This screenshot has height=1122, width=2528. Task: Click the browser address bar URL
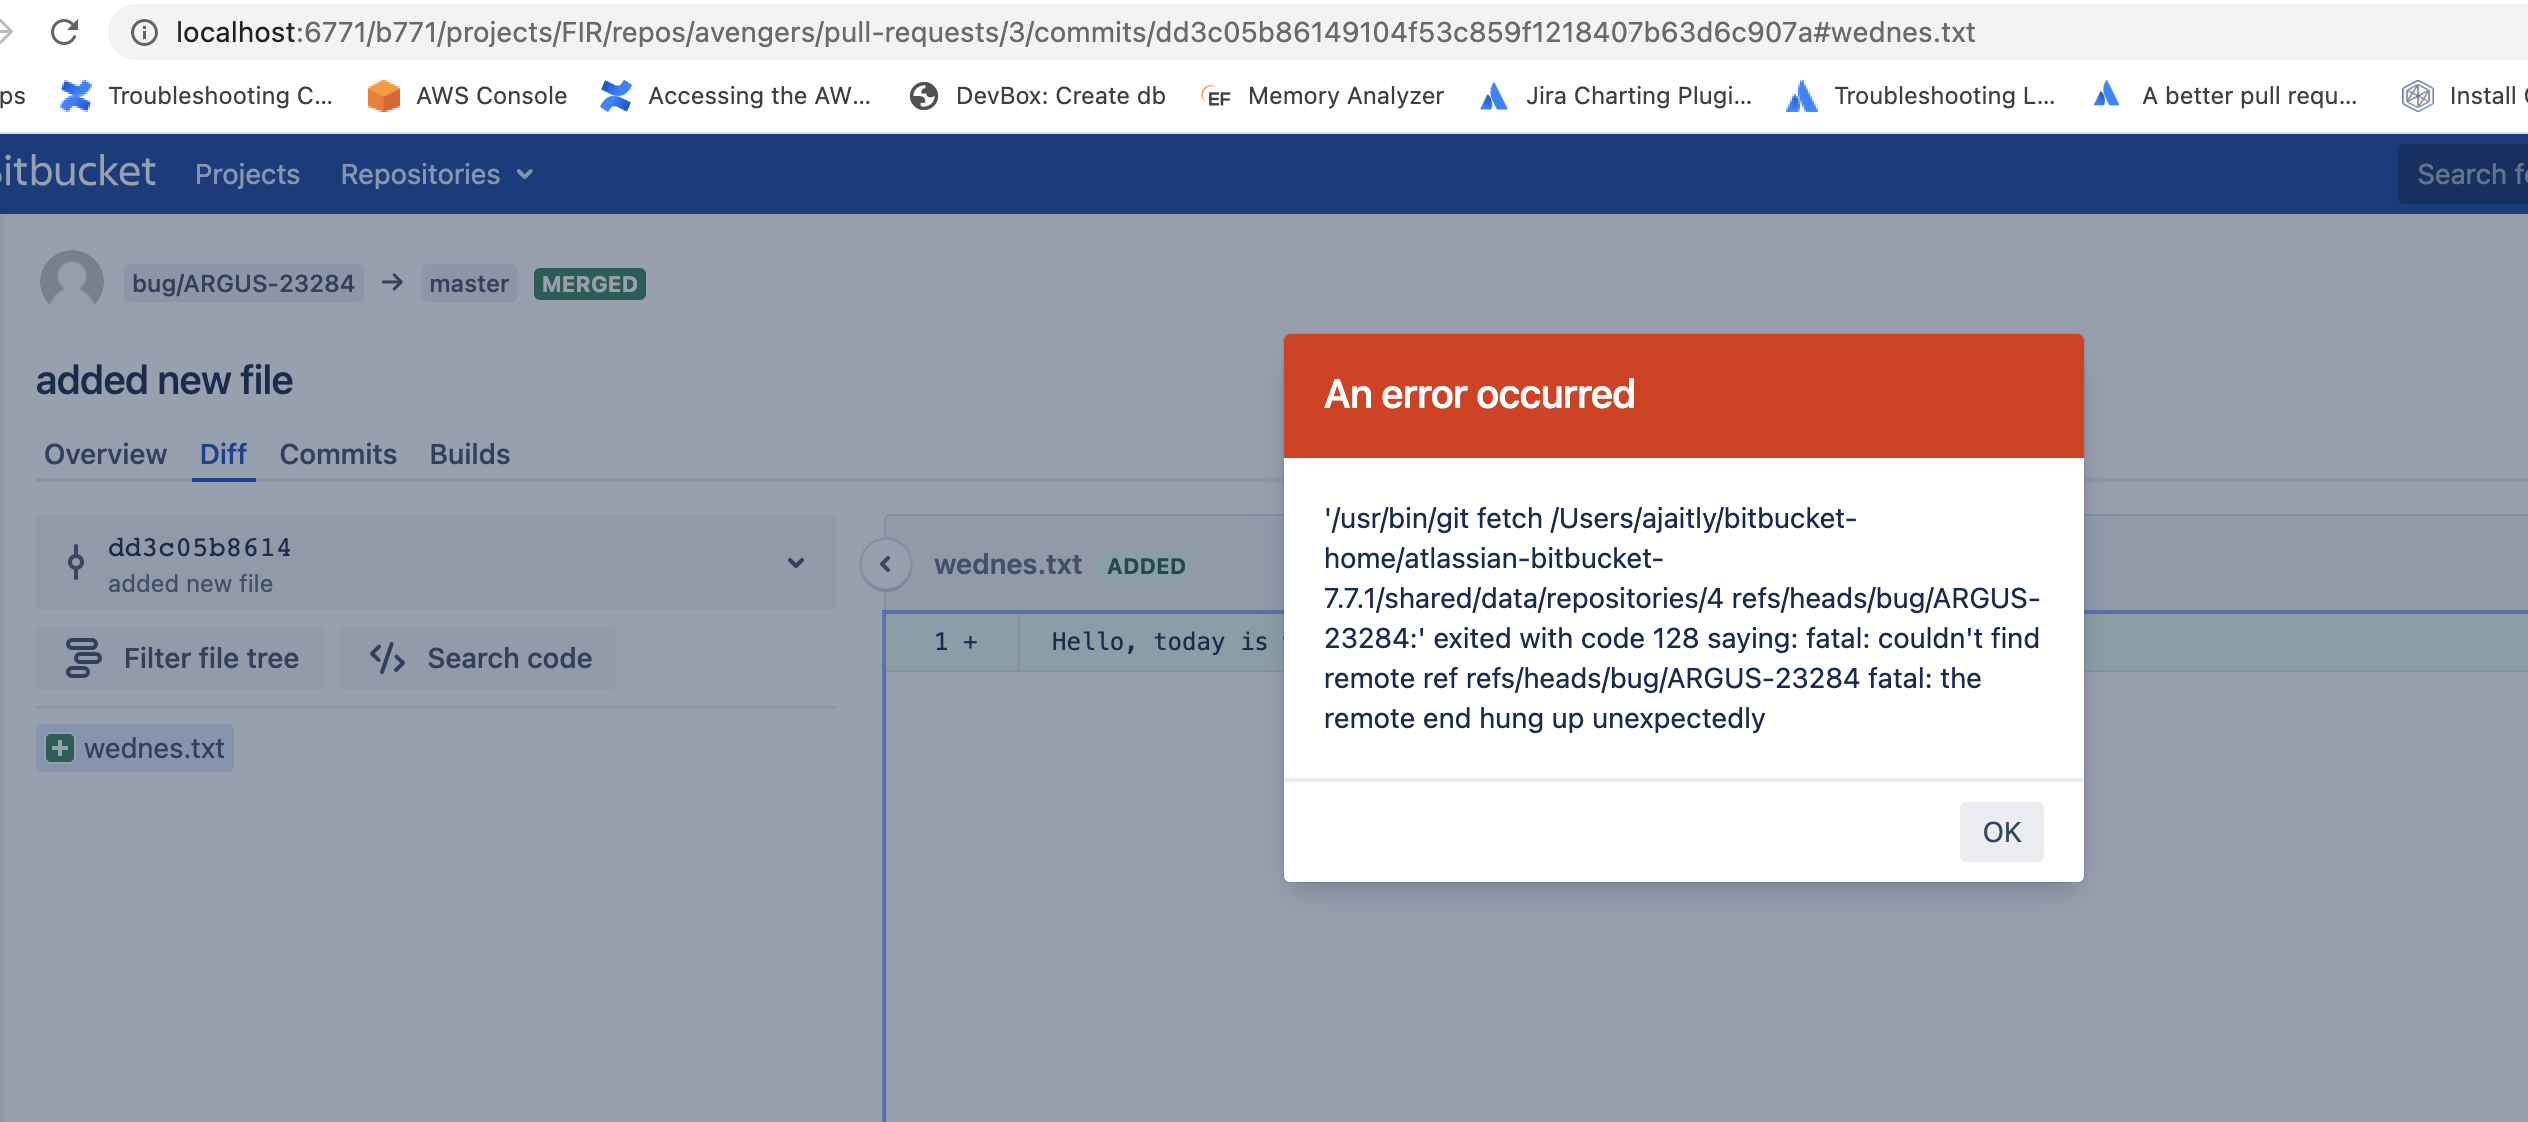[x=1075, y=32]
